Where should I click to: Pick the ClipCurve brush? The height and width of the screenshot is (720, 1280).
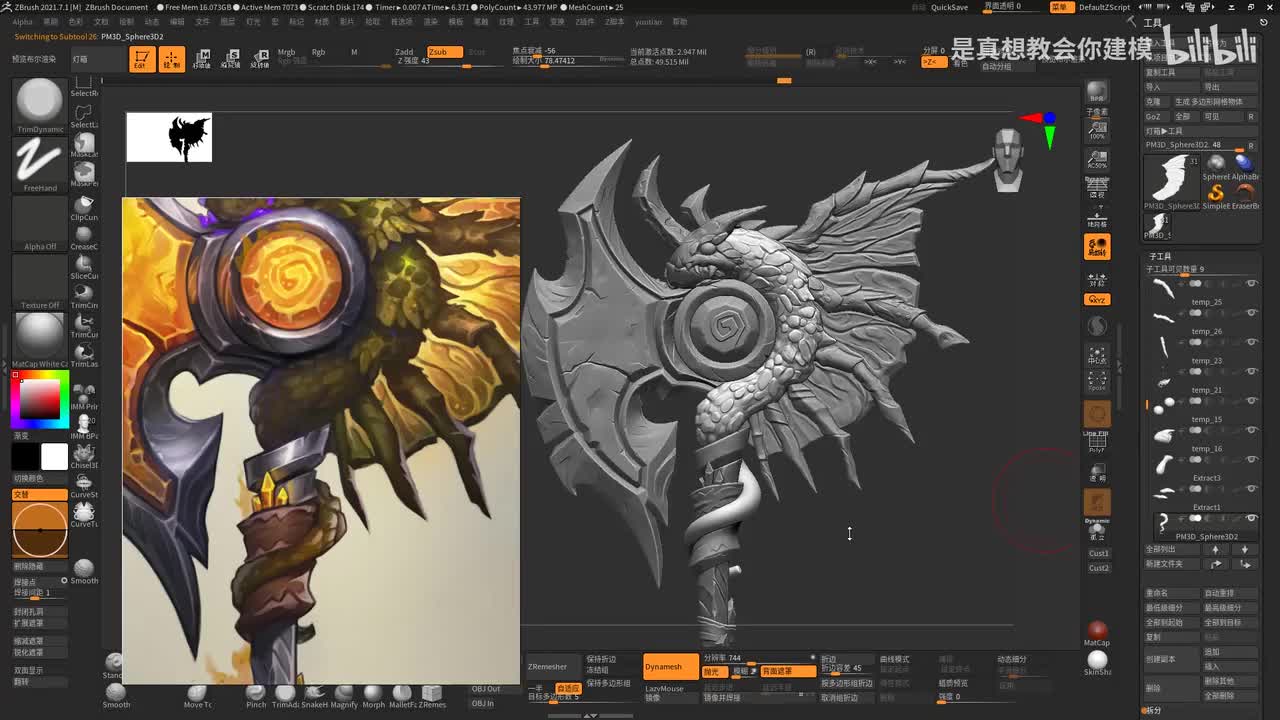coord(84,207)
